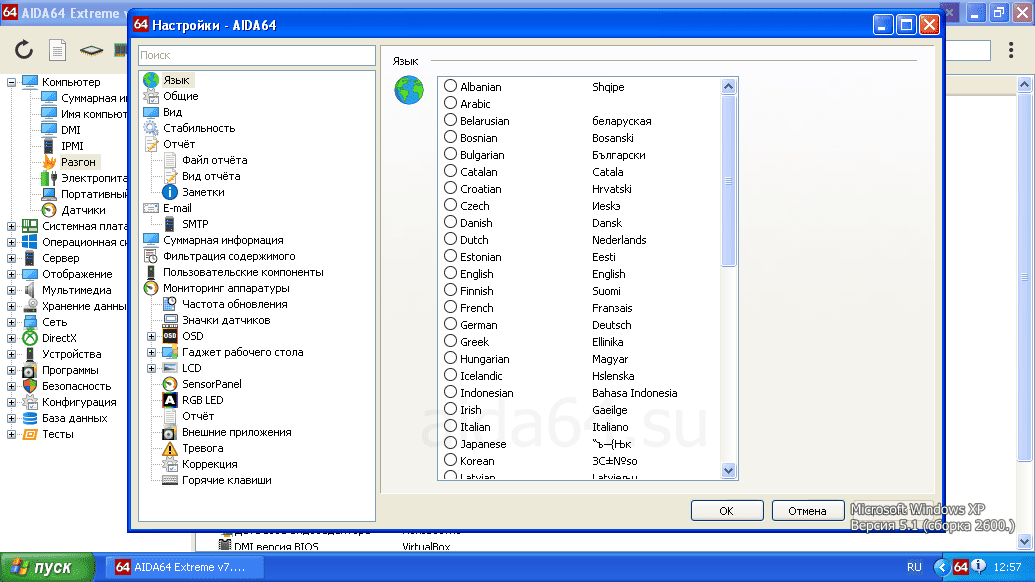Collapse the Компьютер node in main tree
This screenshot has width=1035, height=582.
click(x=11, y=82)
